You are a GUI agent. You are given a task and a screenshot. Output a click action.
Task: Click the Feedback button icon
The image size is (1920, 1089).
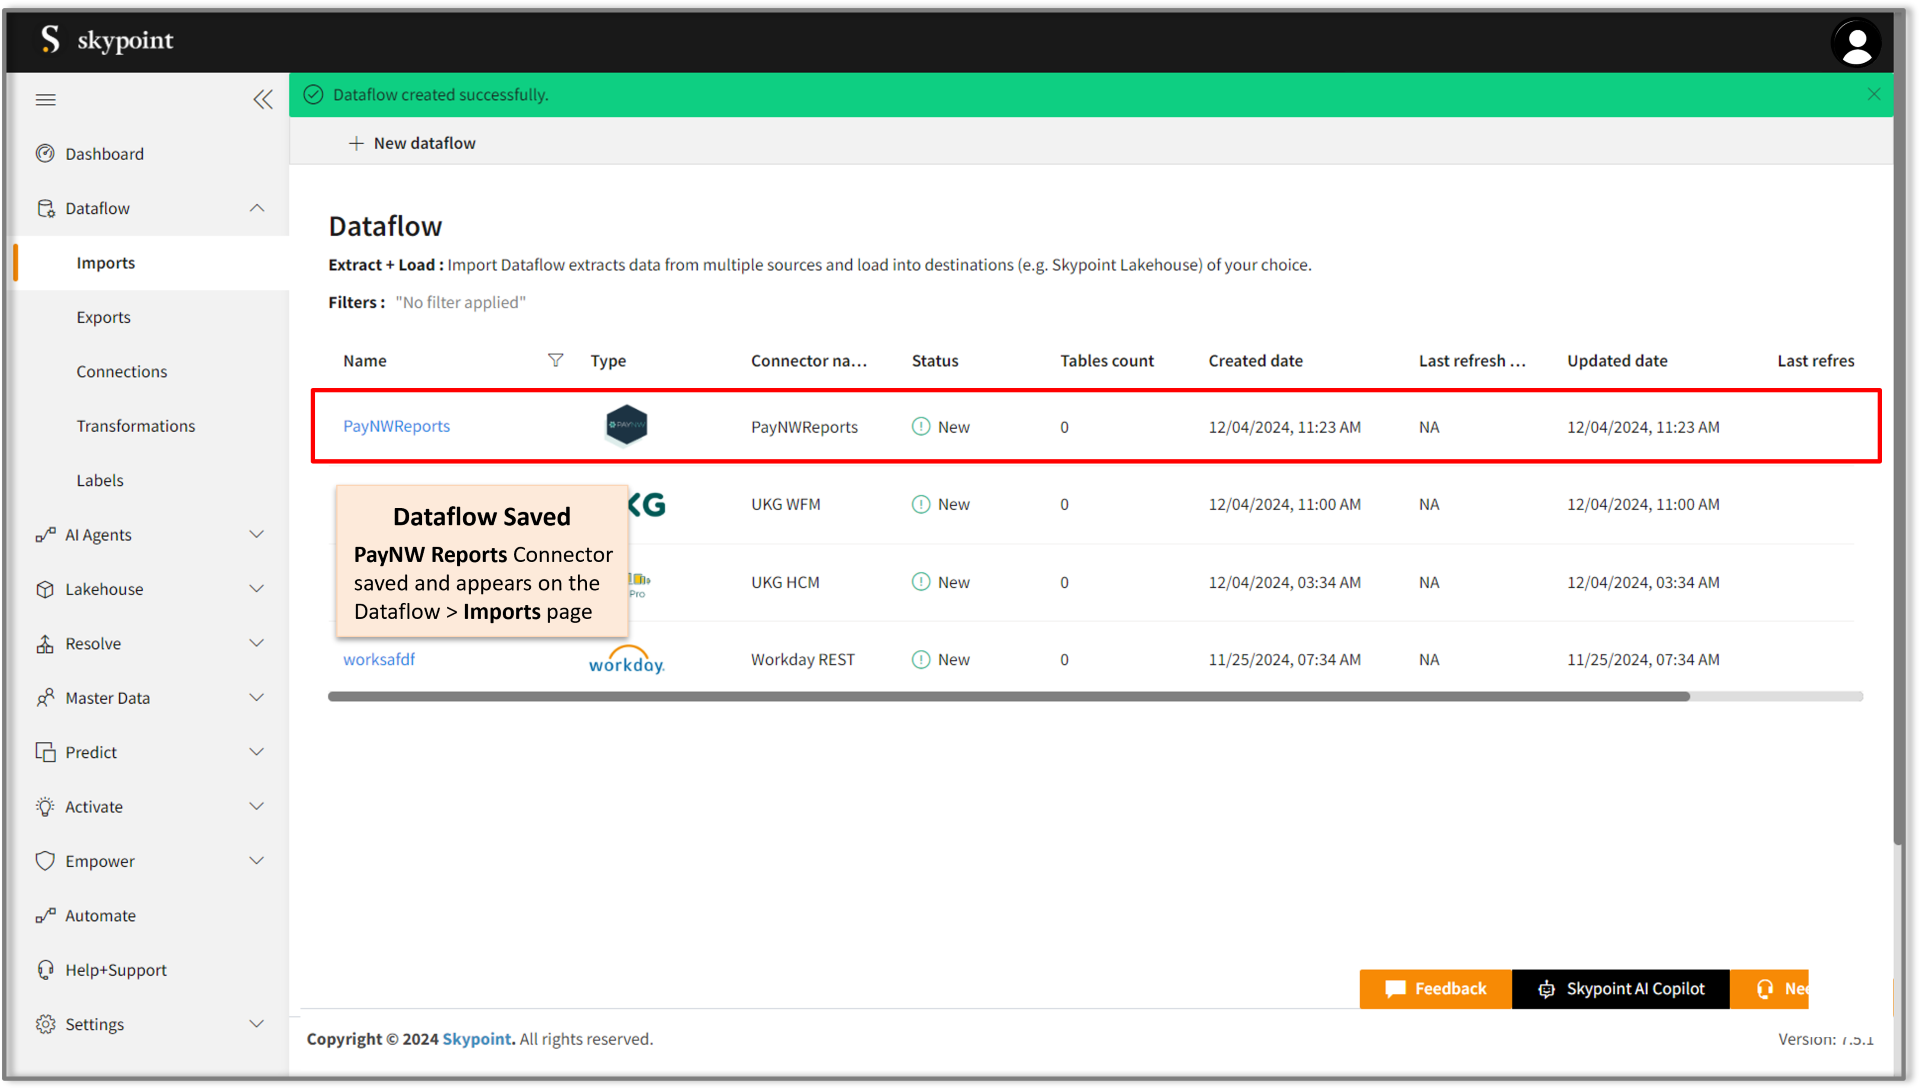1395,987
